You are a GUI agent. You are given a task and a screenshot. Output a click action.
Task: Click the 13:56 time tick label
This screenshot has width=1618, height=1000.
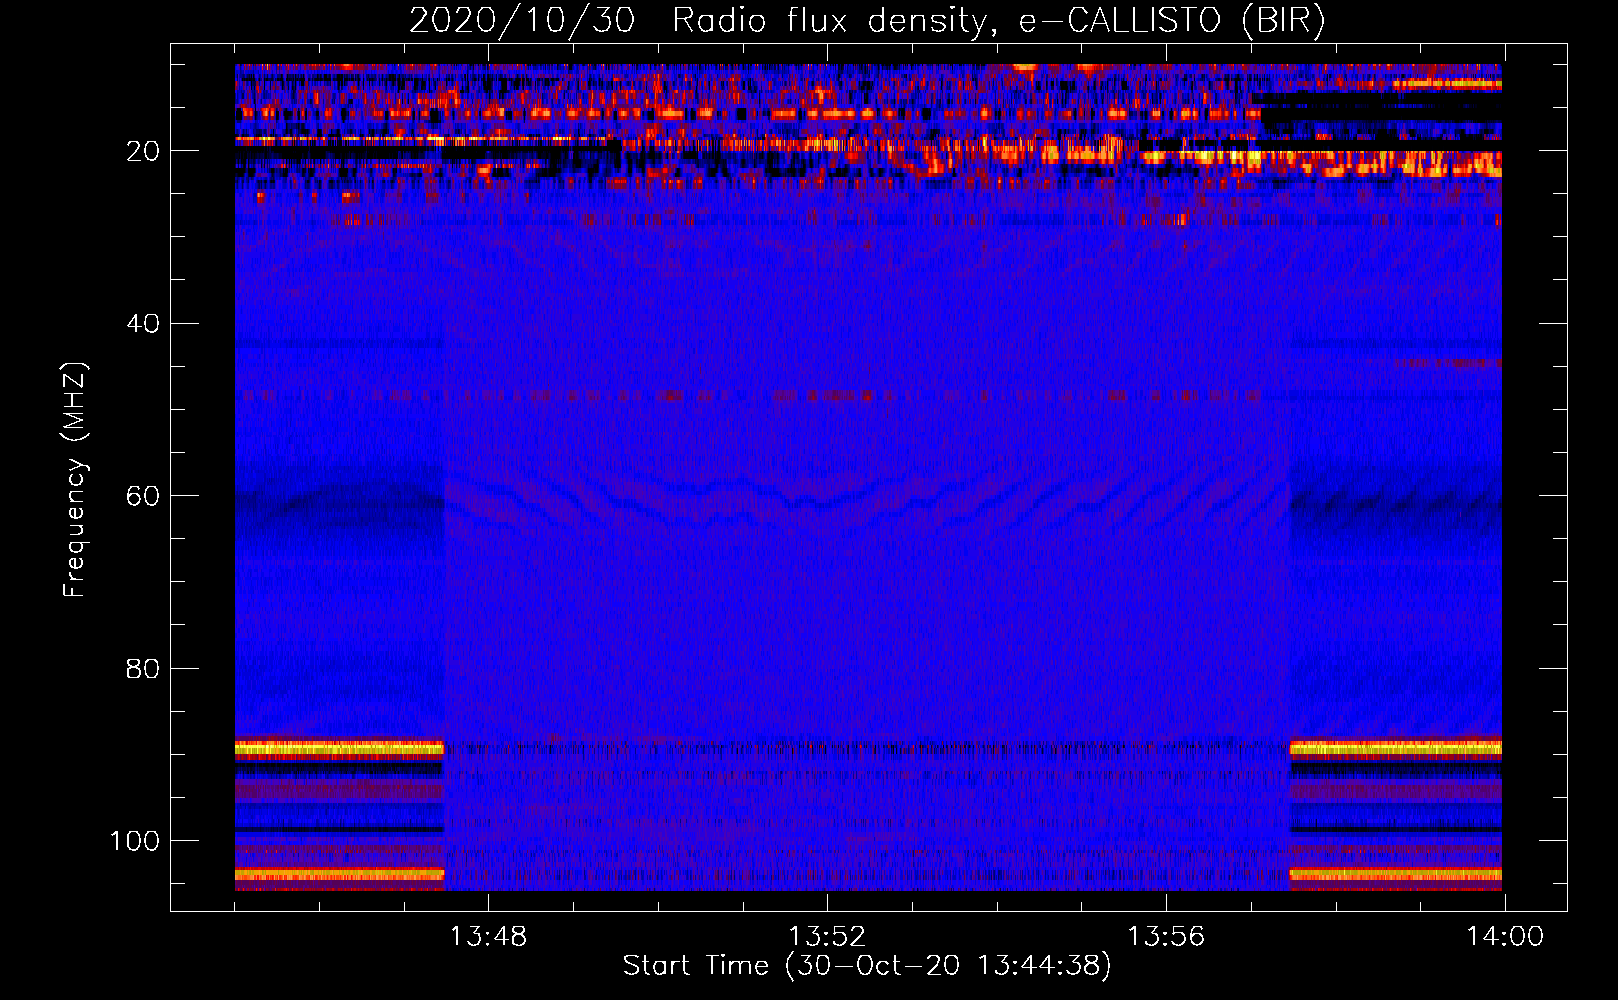tap(1166, 937)
